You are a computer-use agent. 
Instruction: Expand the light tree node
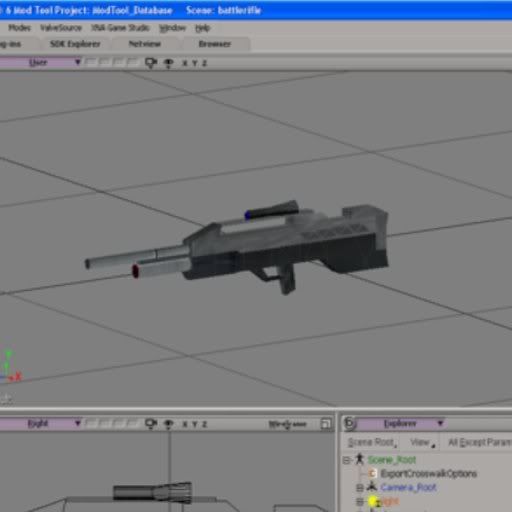360,501
